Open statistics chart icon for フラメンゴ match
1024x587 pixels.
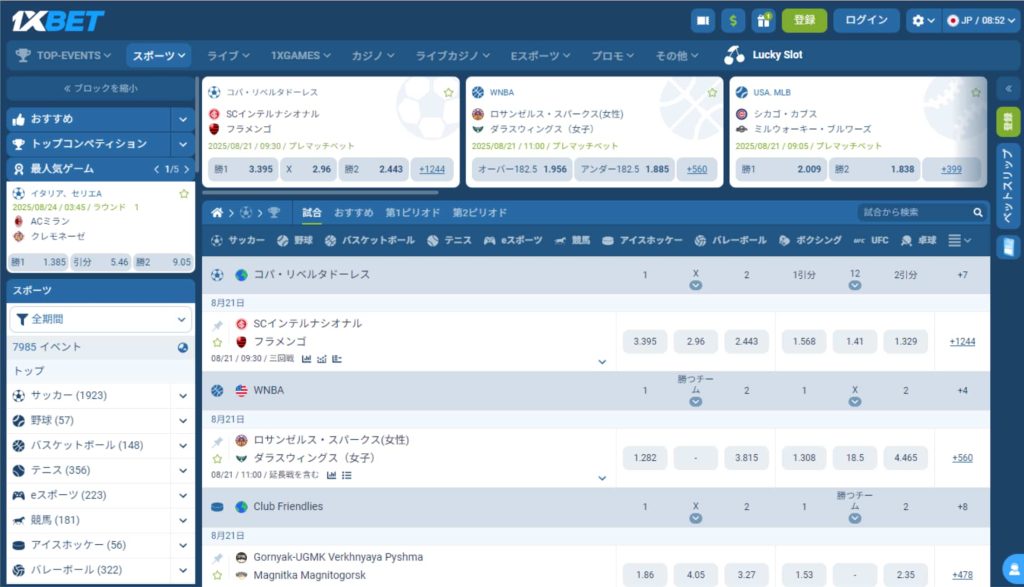click(306, 358)
